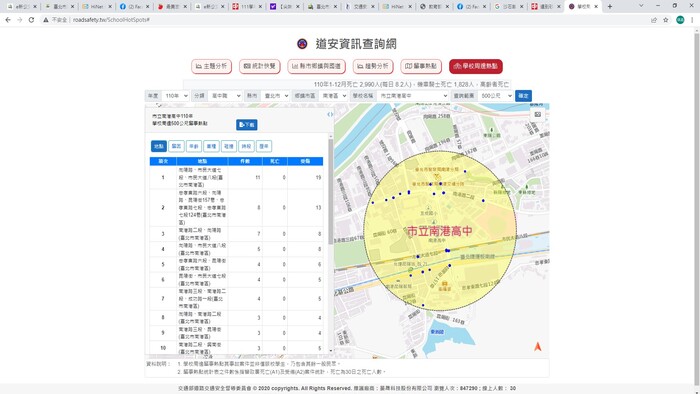The width and height of the screenshot is (700, 394).
Task: Click the site logo beside 道安資訊查詢網
Action: tap(302, 44)
